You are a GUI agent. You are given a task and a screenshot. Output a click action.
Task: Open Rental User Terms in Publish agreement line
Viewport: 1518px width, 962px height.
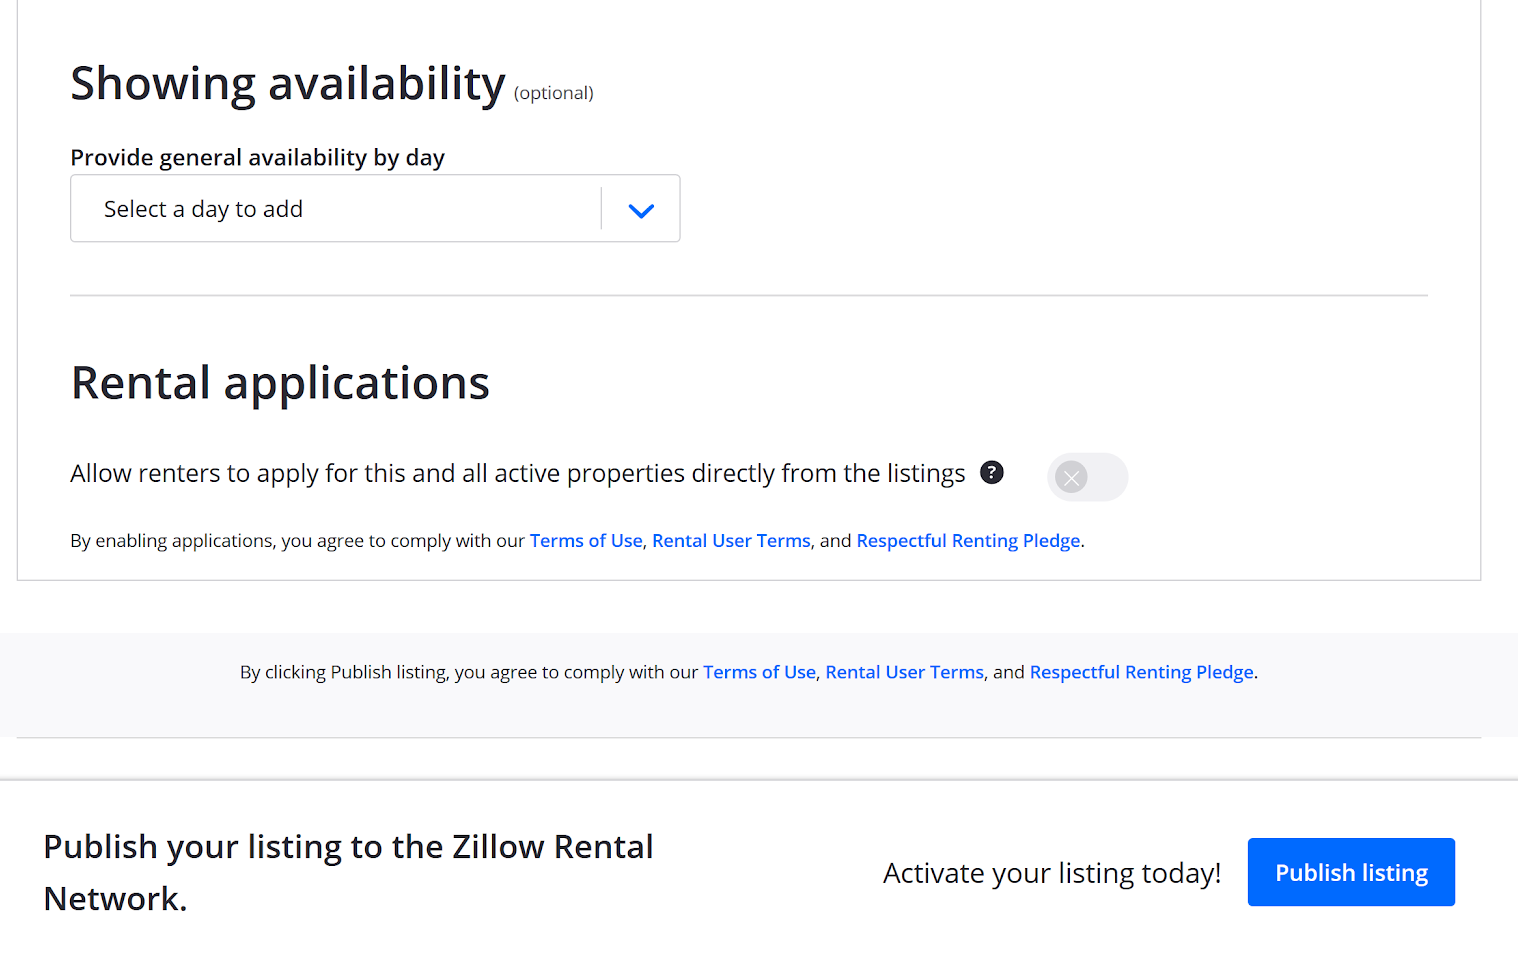coord(905,672)
